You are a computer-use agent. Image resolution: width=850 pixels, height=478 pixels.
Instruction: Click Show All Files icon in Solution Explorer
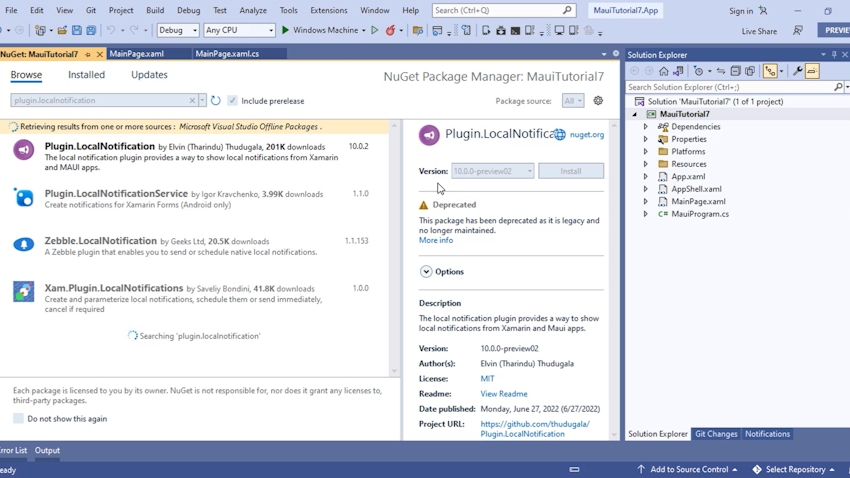(750, 71)
